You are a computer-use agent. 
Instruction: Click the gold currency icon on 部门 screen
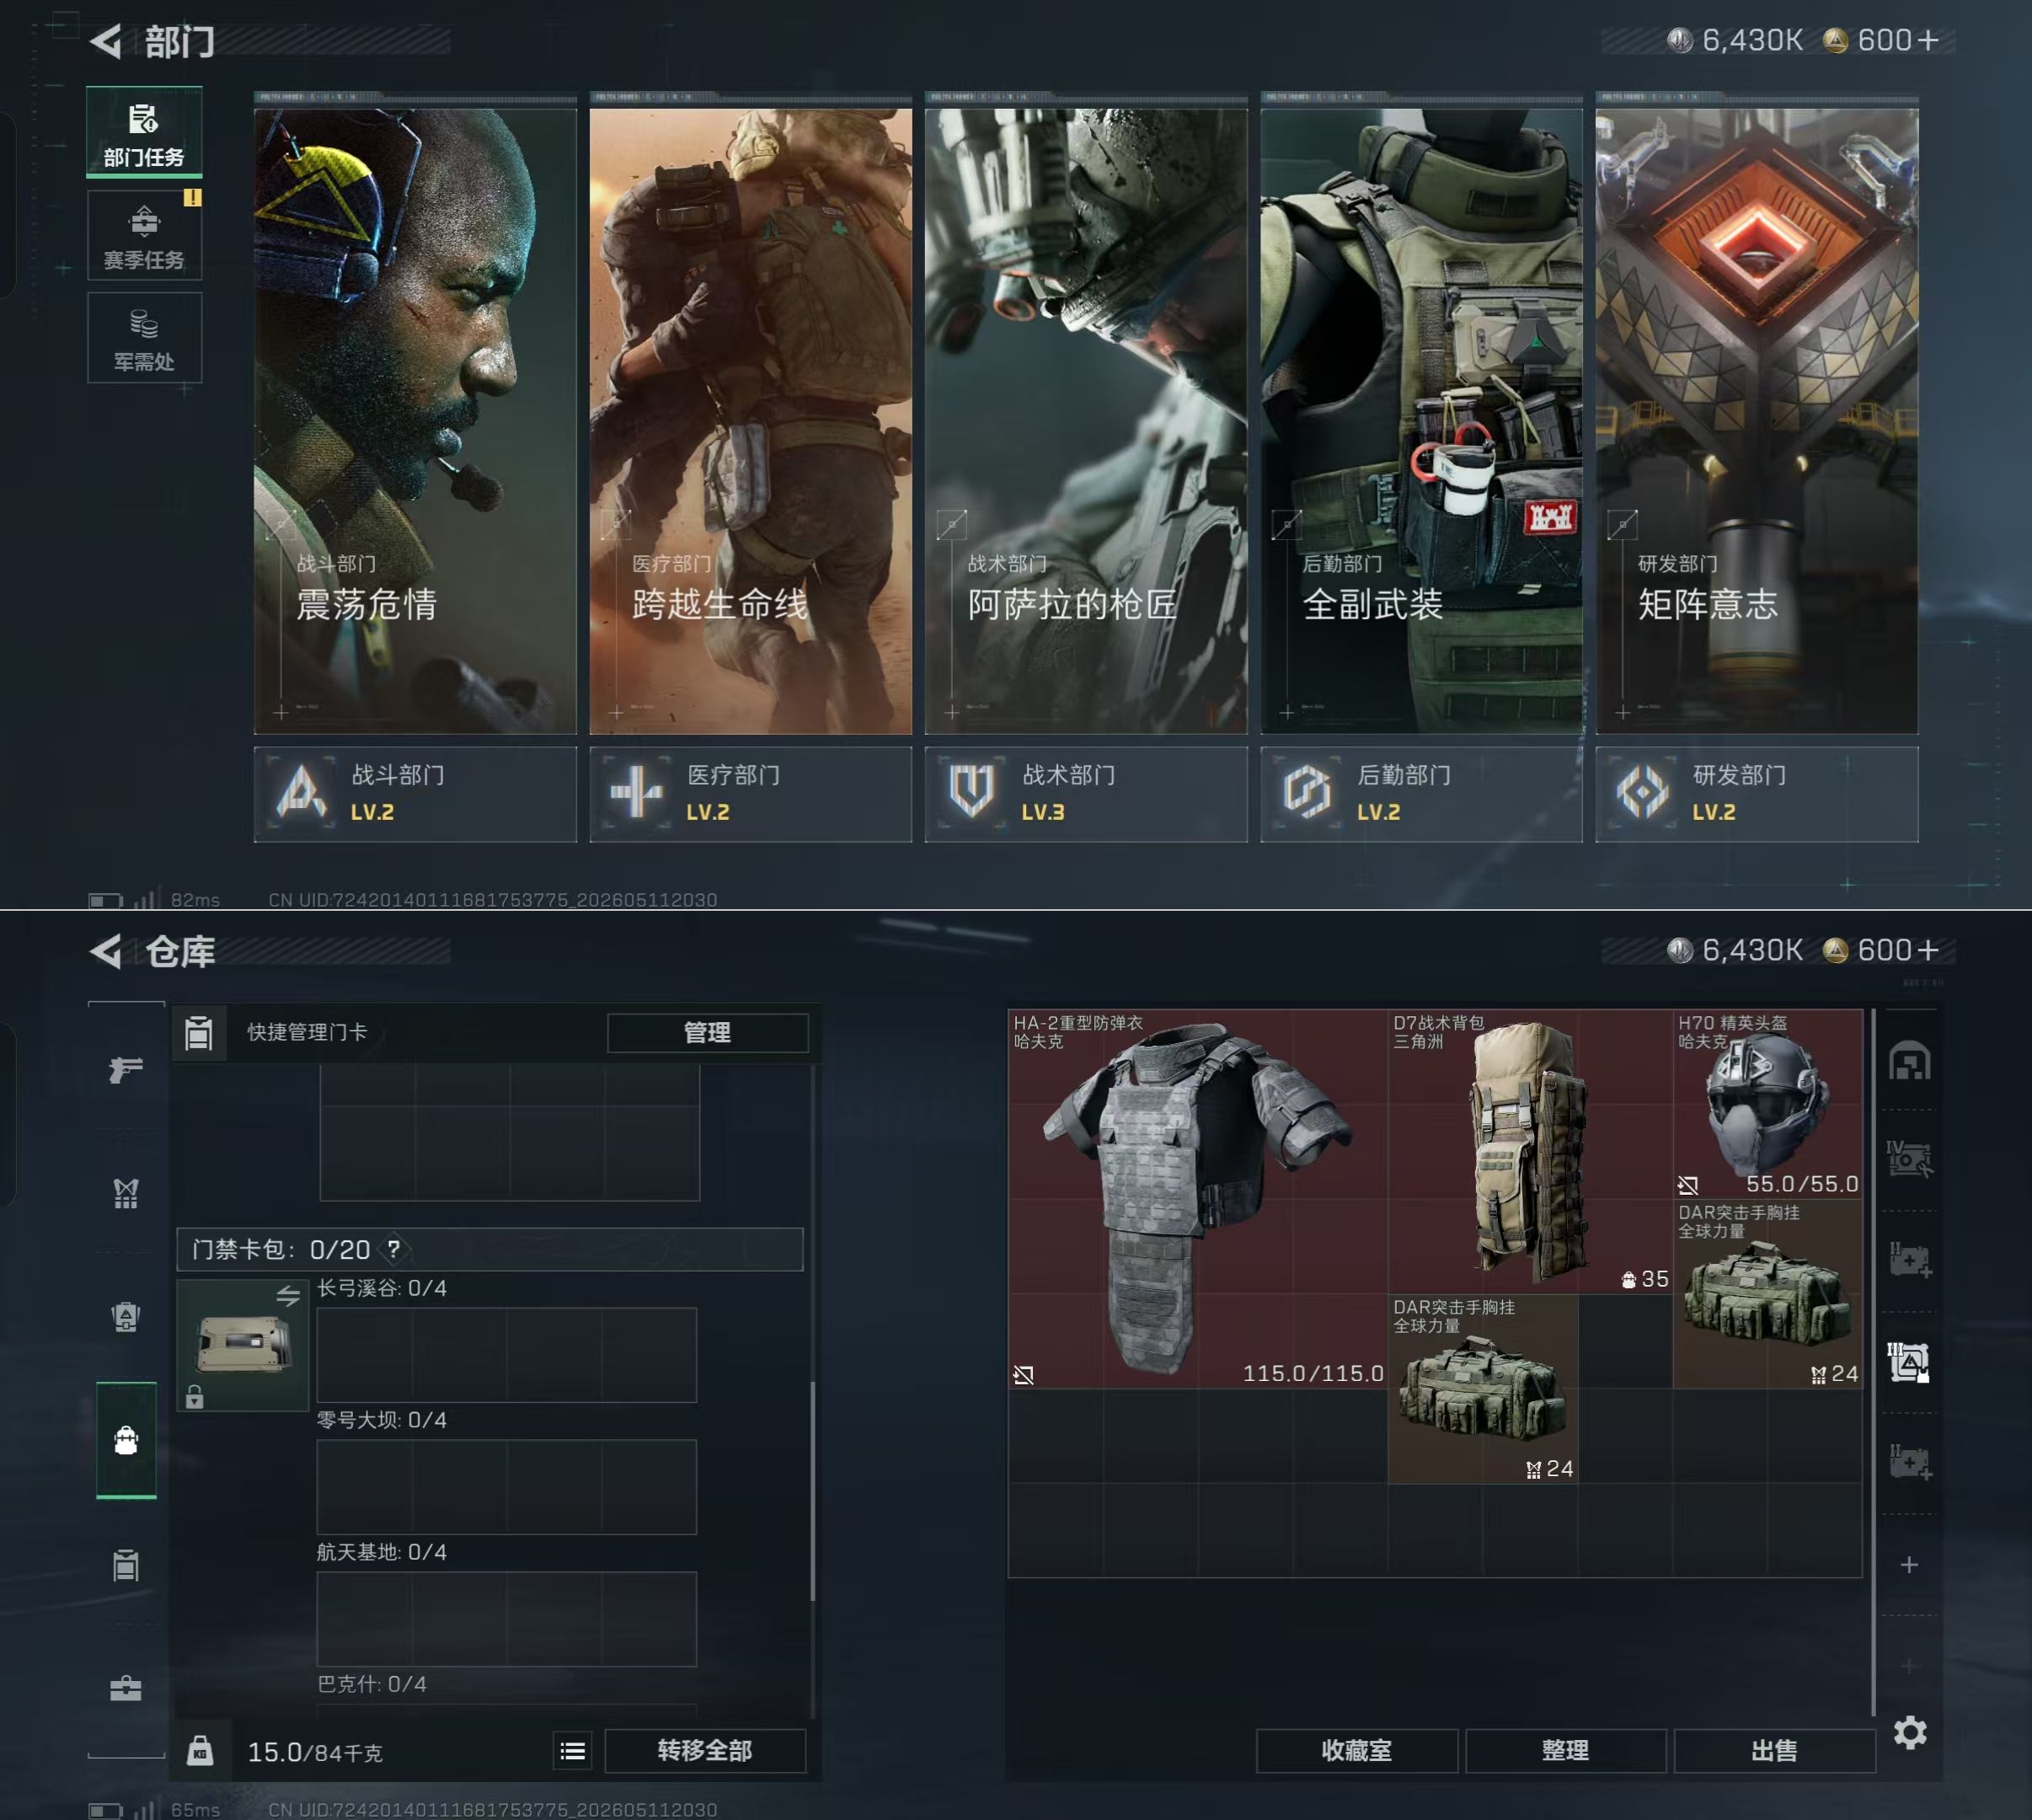[1835, 40]
